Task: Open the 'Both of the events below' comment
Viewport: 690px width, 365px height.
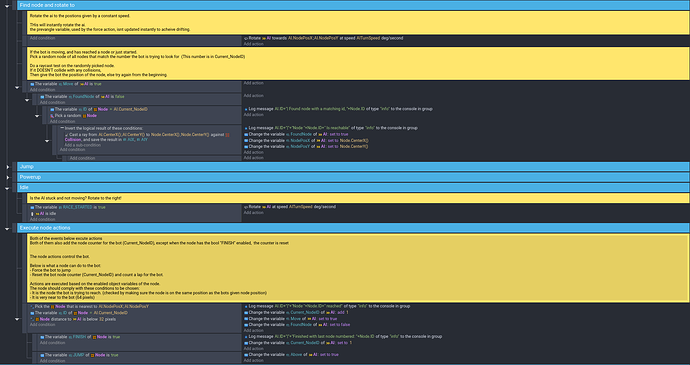Action: pyautogui.click(x=358, y=268)
